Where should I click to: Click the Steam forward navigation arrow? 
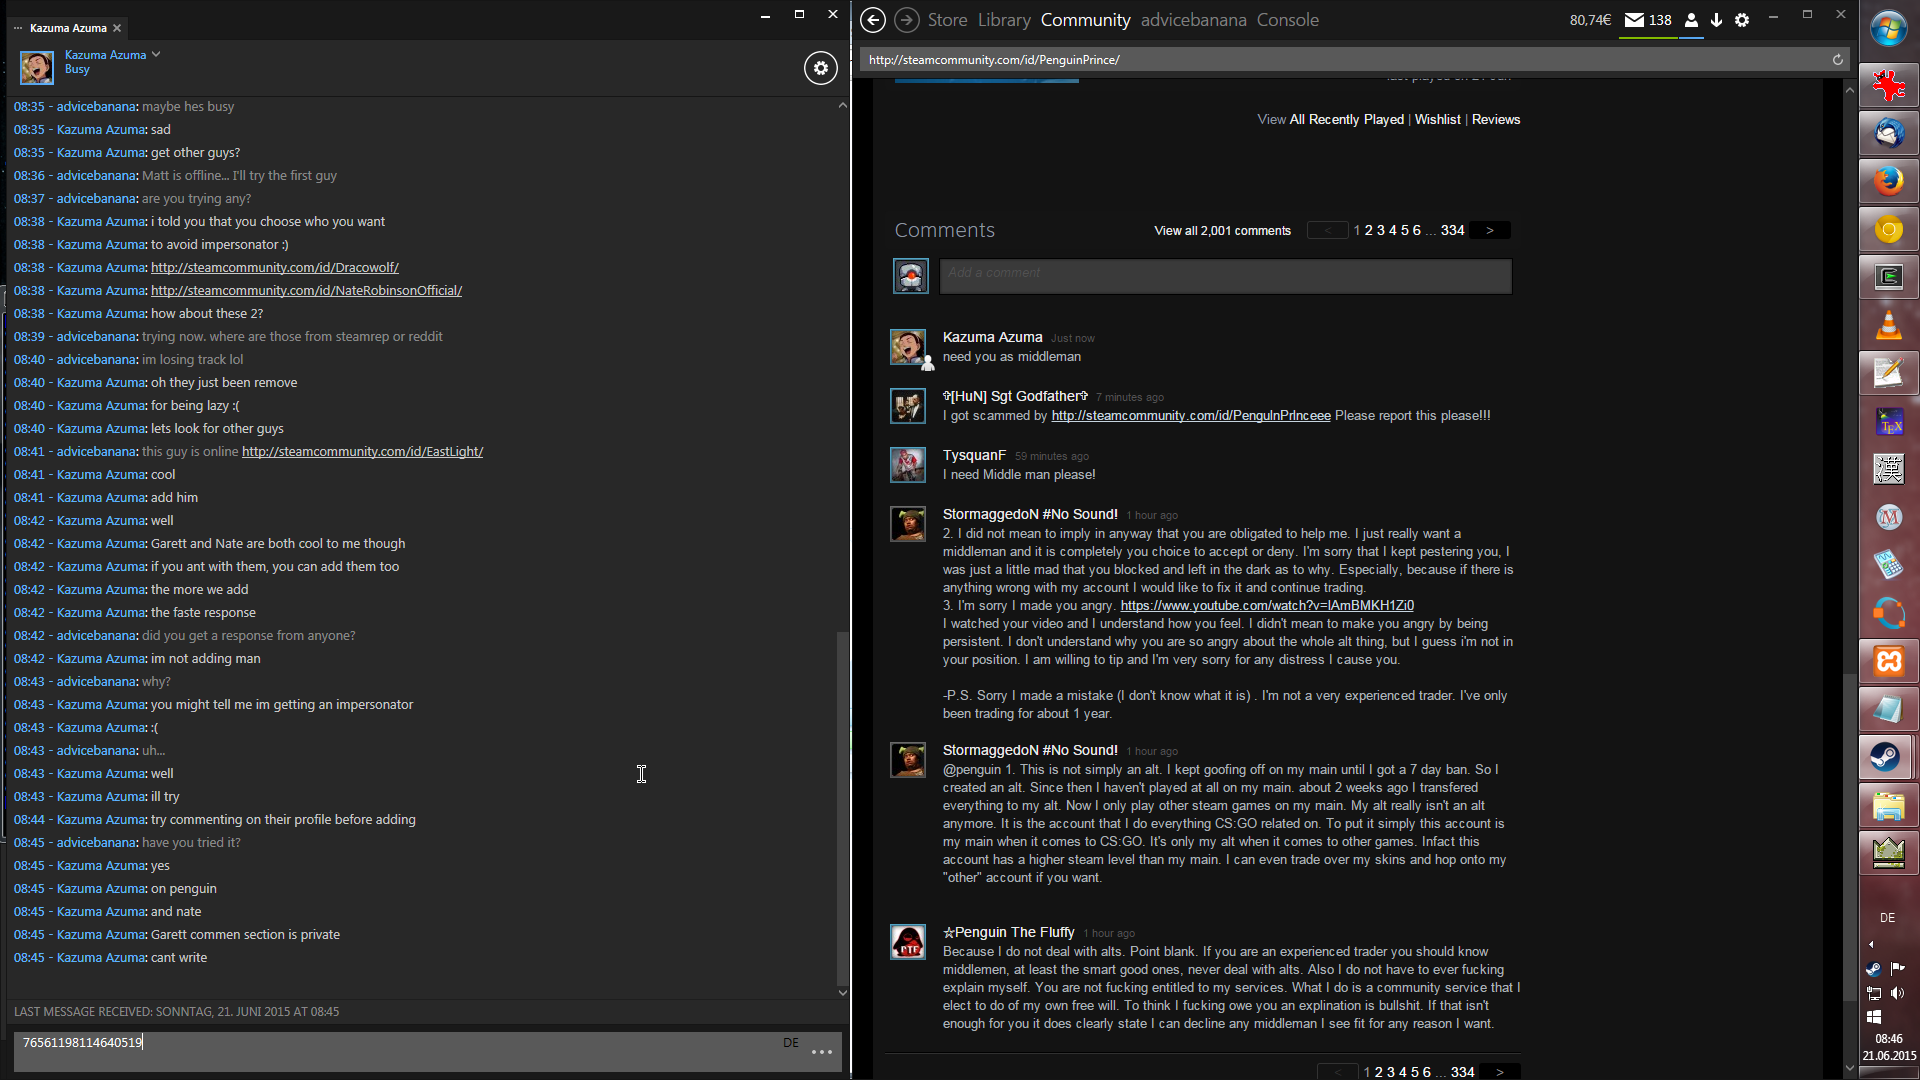[x=906, y=20]
